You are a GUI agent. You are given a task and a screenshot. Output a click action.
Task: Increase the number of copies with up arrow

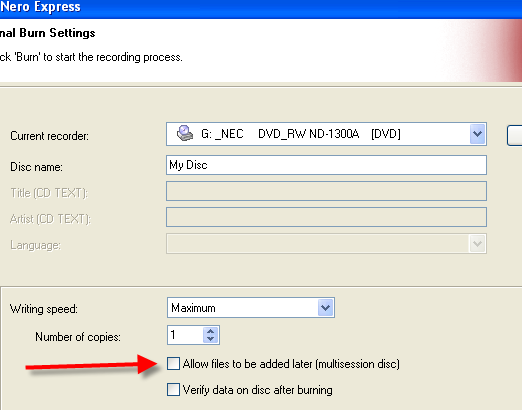click(210, 331)
